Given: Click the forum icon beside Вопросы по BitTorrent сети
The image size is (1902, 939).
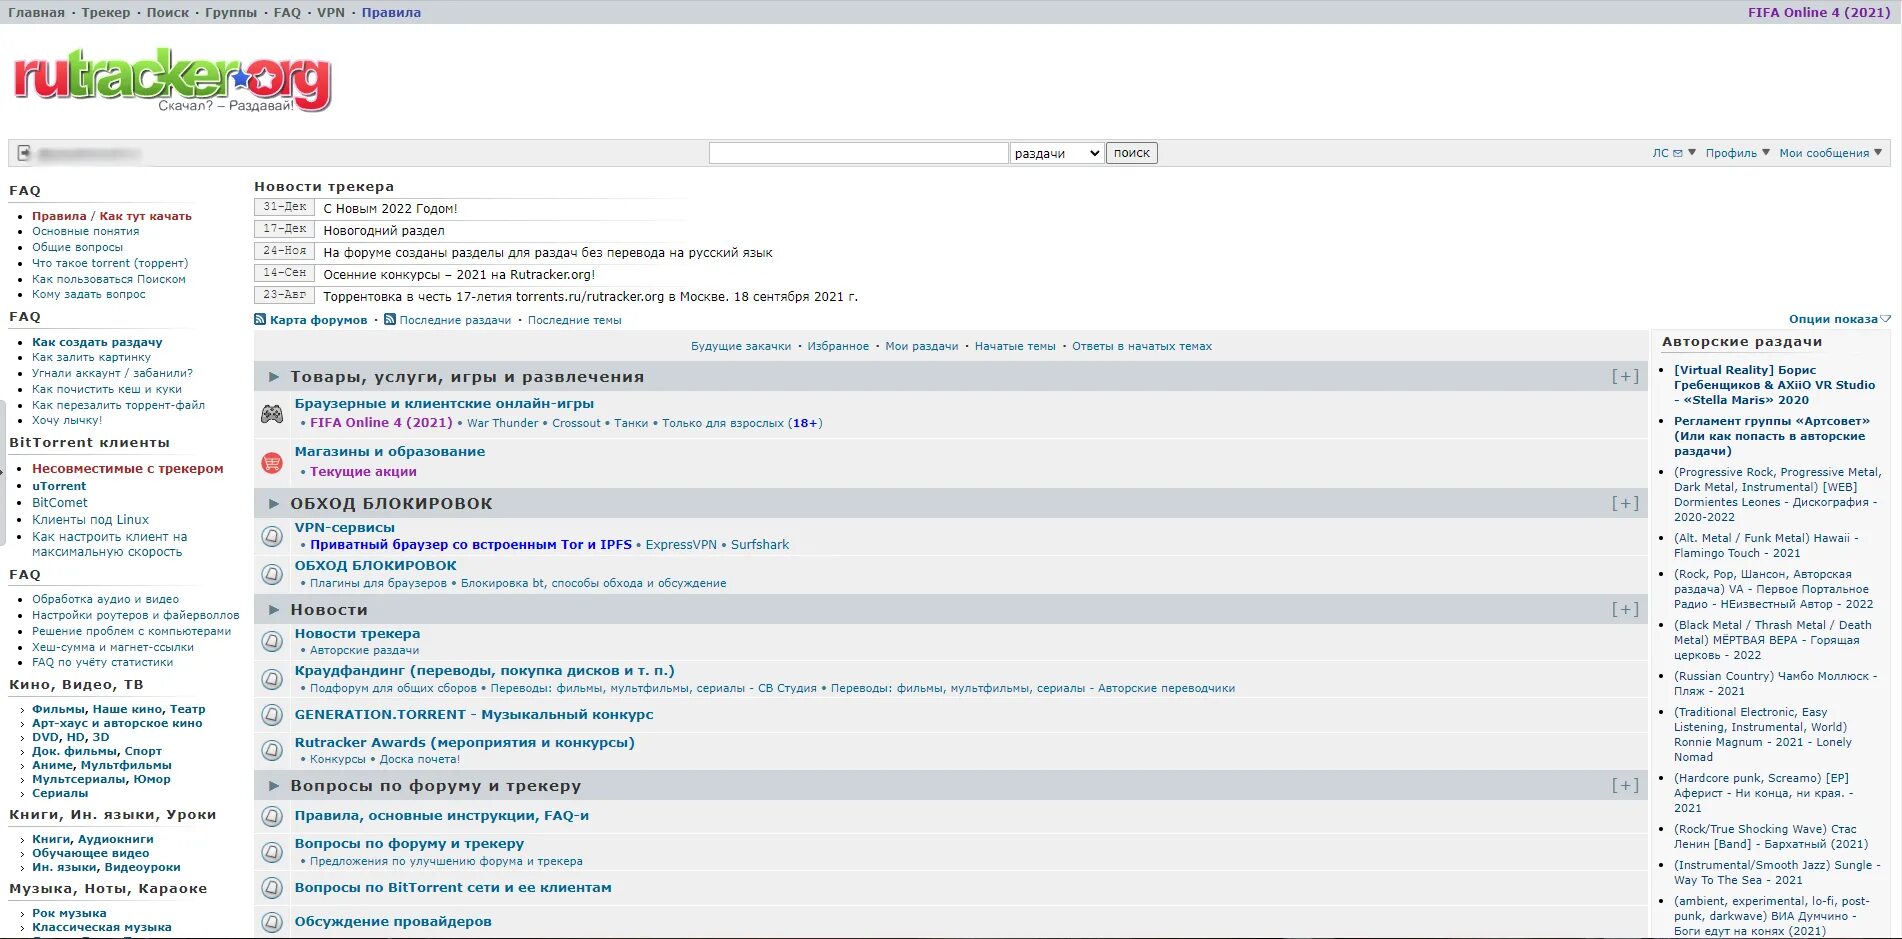Looking at the screenshot, I should coord(272,888).
